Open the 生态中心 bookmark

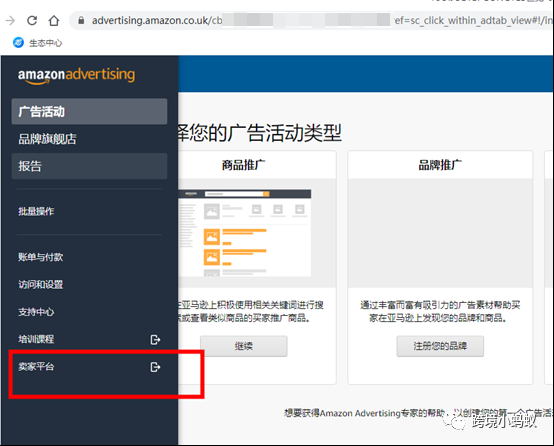click(x=37, y=43)
